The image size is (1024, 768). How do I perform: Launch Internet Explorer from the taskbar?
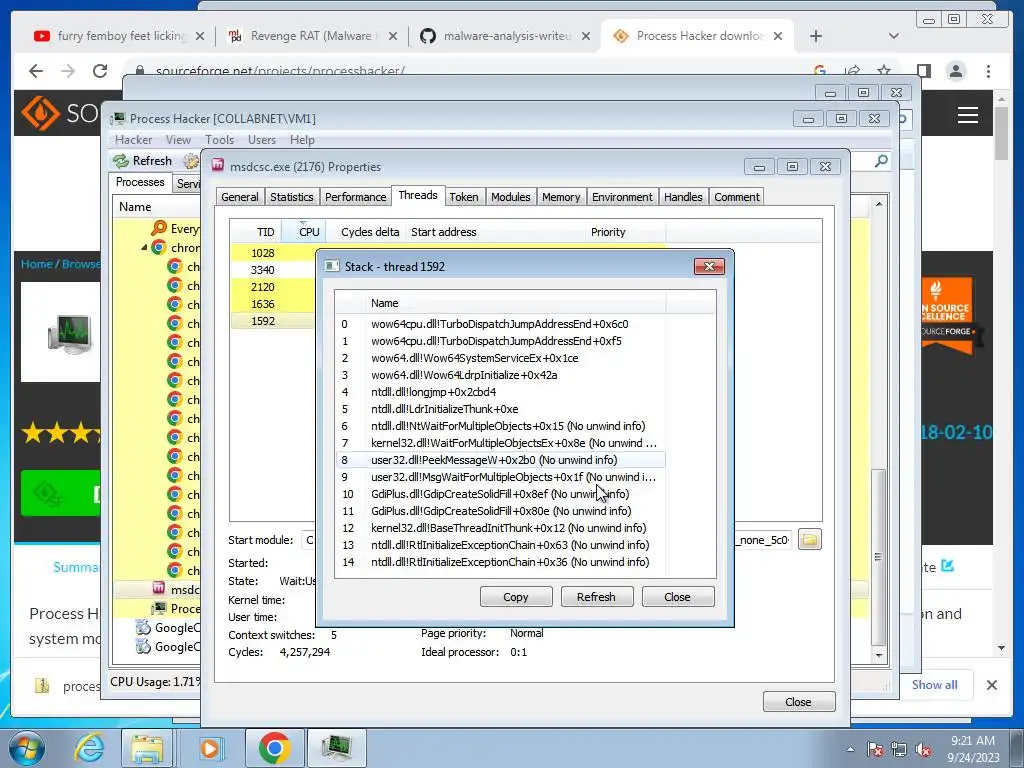click(x=89, y=748)
